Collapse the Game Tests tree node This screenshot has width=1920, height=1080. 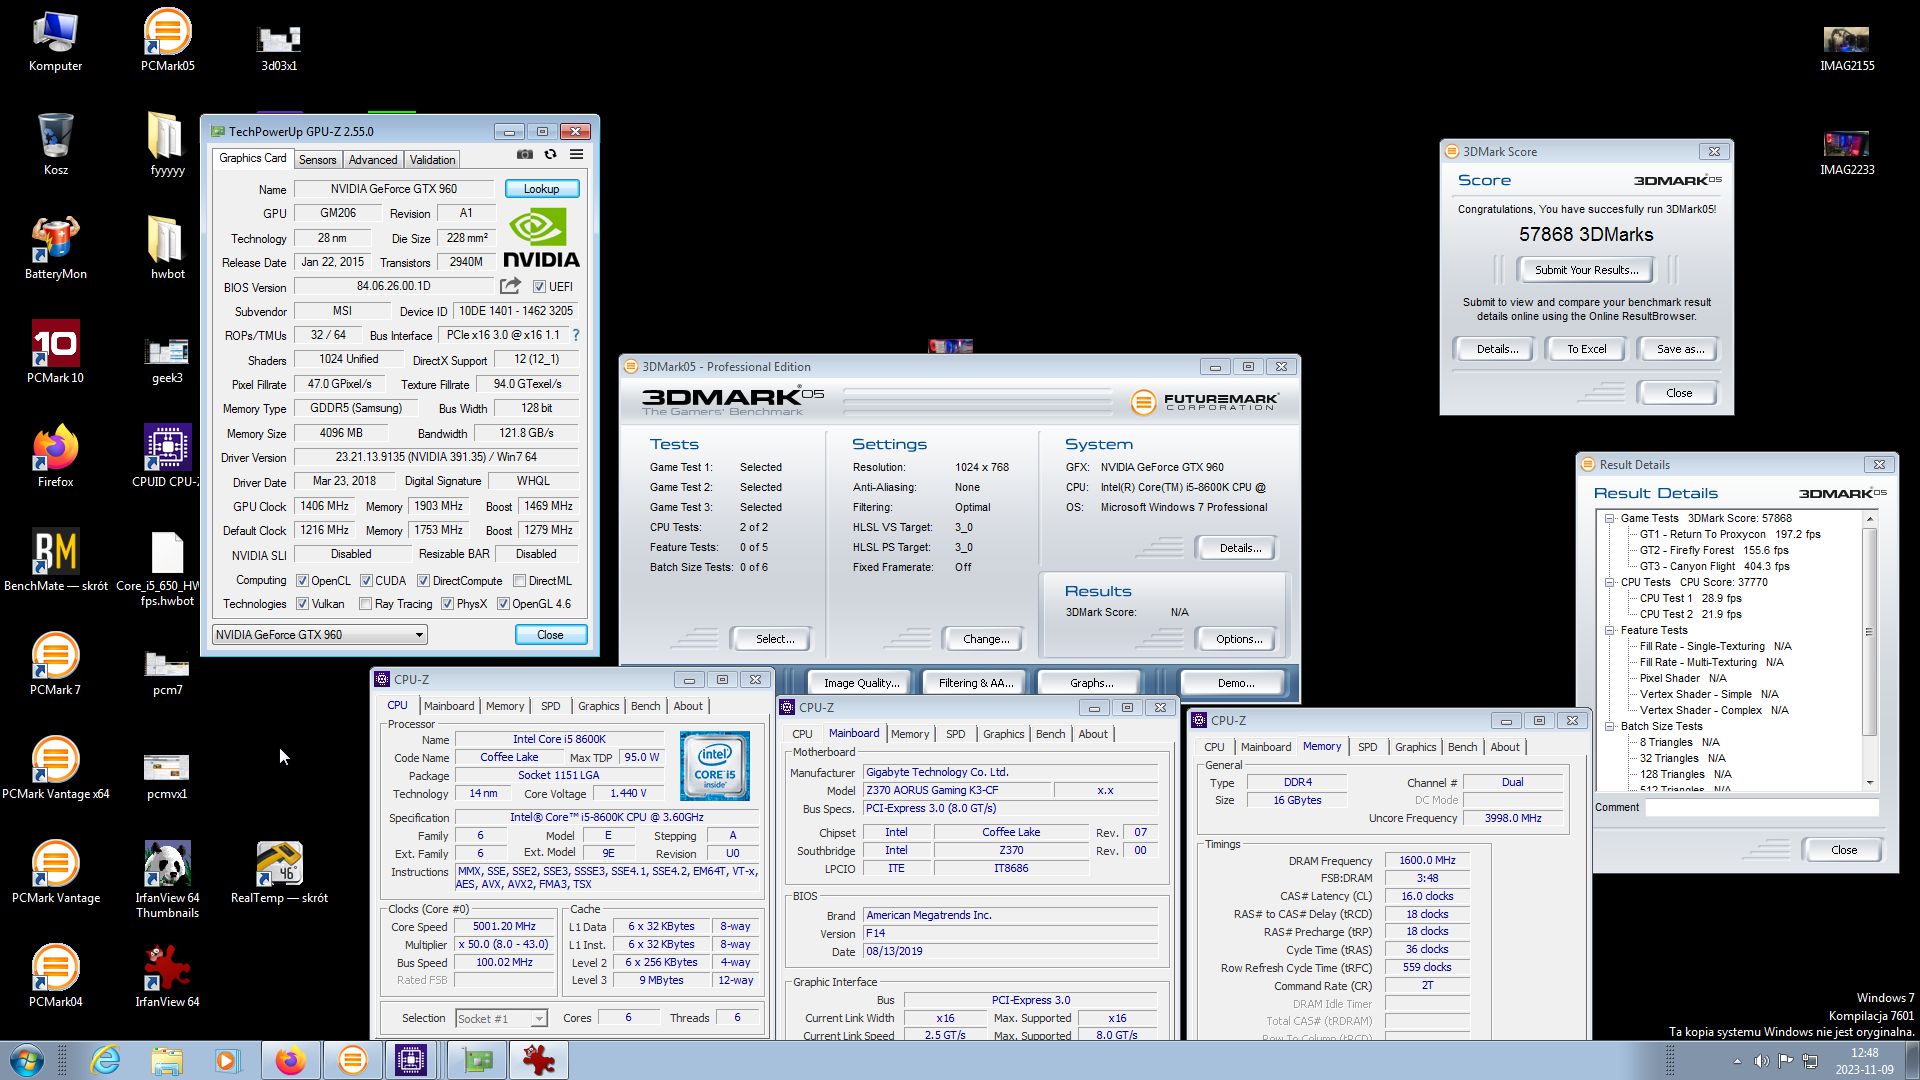(x=1610, y=518)
